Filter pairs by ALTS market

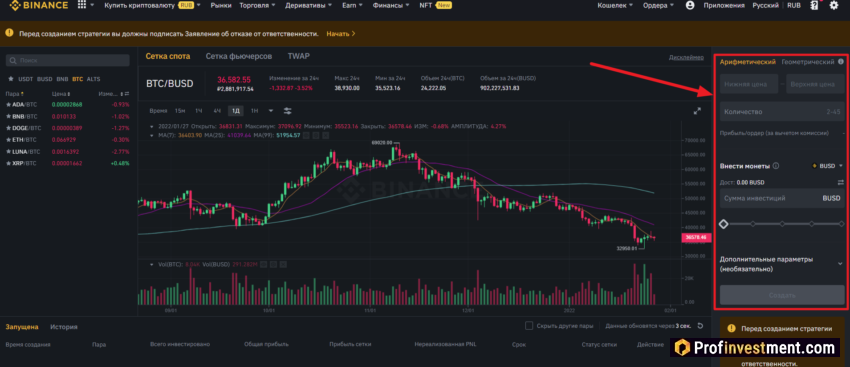93,79
